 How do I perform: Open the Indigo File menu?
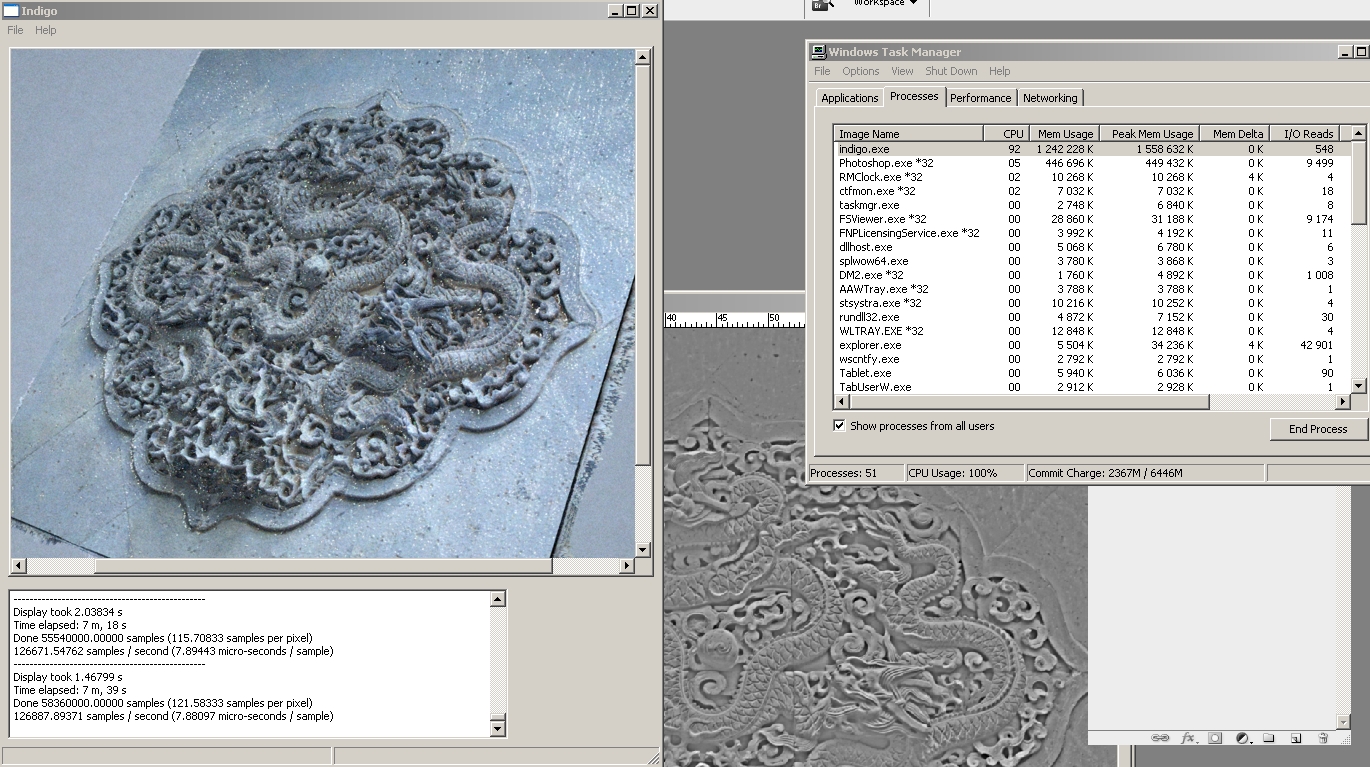[x=15, y=30]
